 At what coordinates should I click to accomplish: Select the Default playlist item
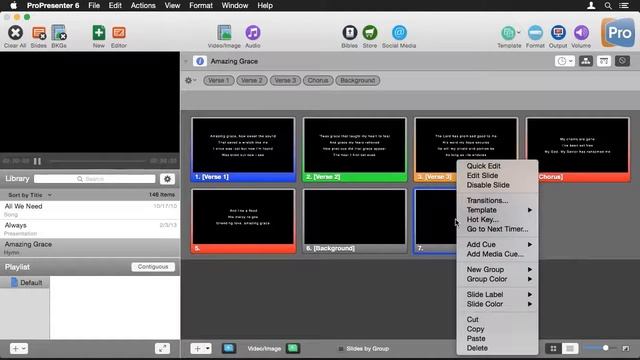[26, 282]
